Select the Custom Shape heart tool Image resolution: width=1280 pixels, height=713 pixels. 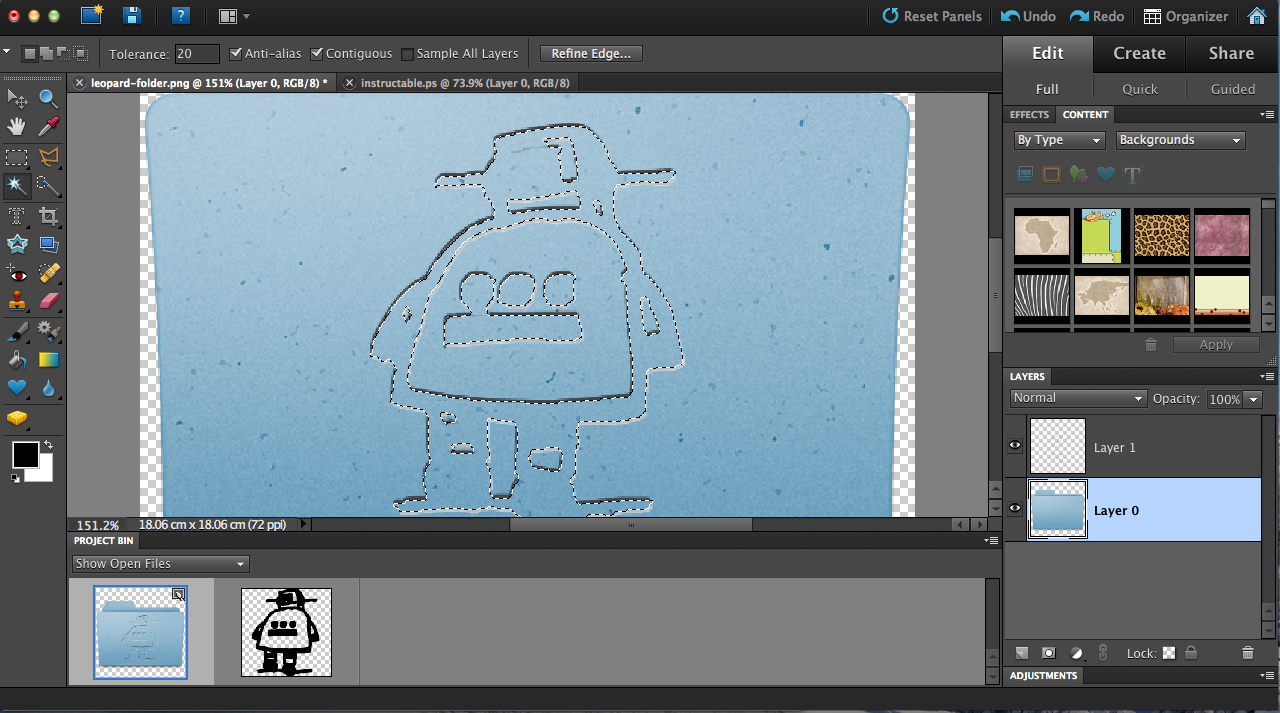(x=17, y=388)
